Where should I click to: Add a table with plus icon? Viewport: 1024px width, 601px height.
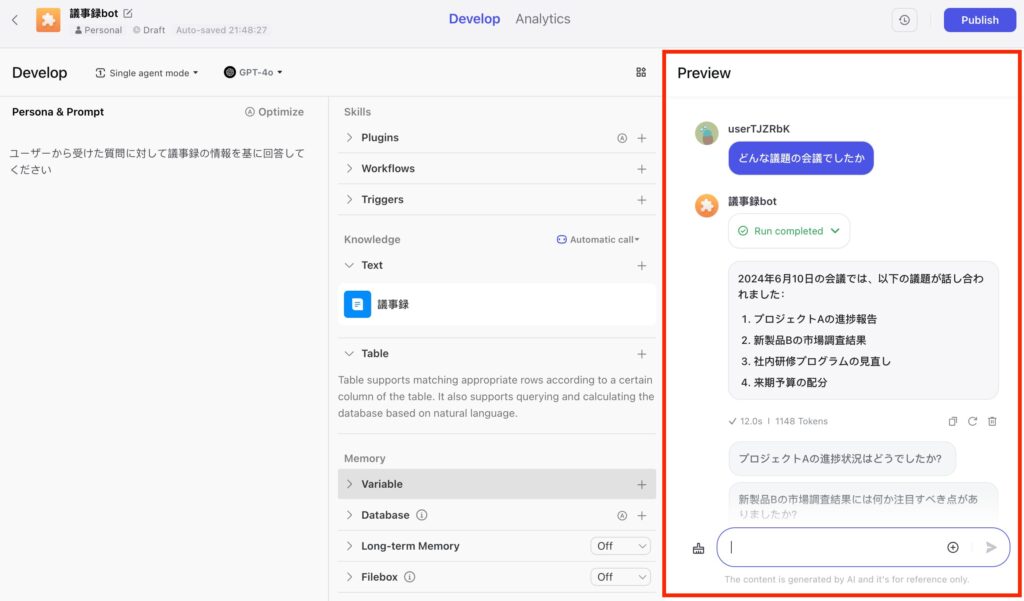point(642,353)
